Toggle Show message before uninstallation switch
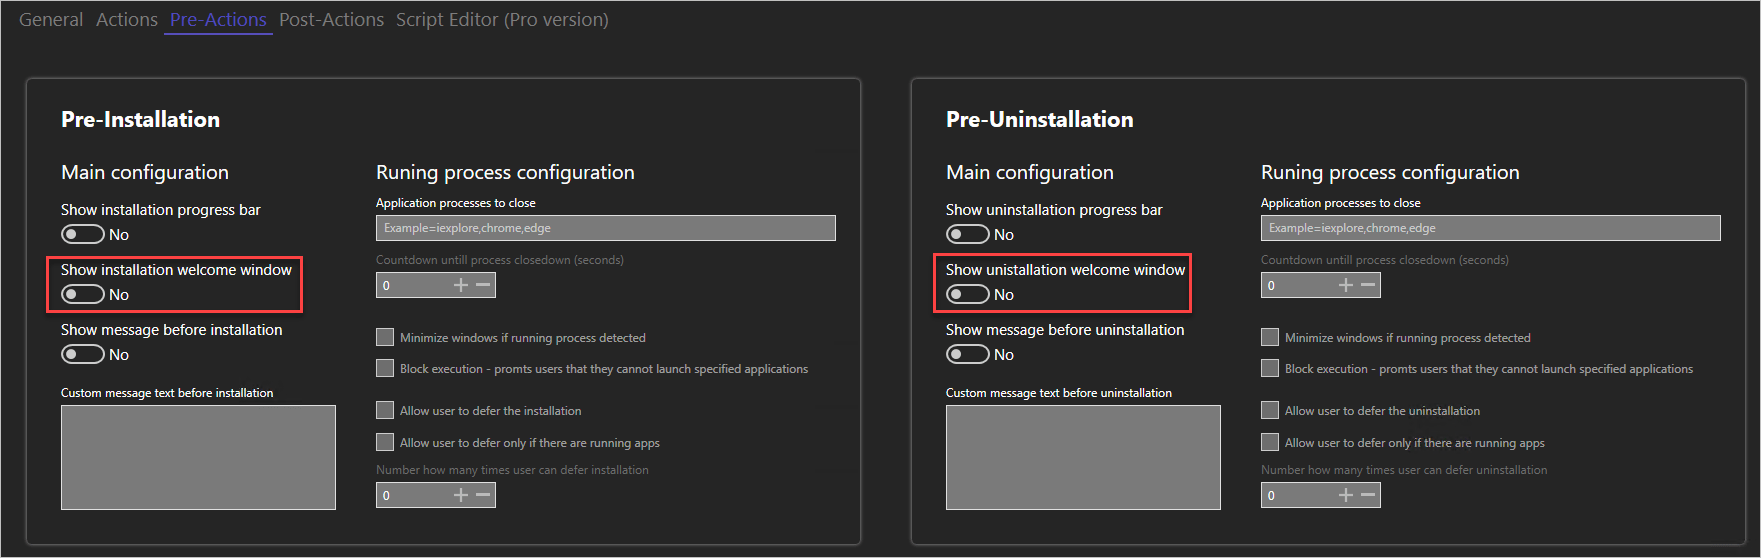 click(968, 354)
